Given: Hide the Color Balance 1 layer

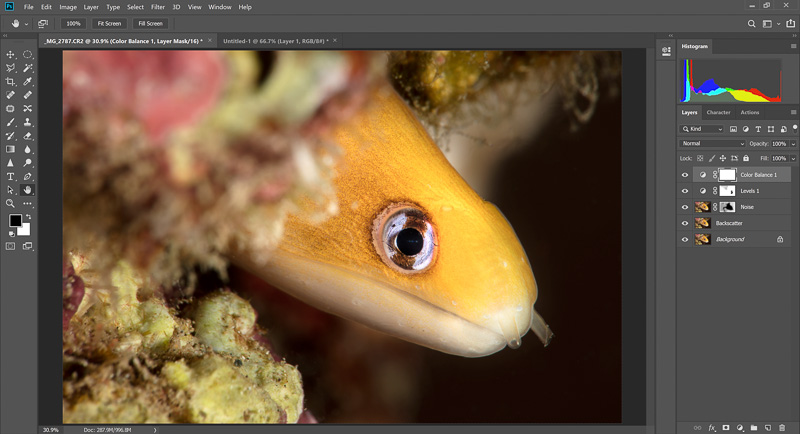Looking at the screenshot, I should (x=685, y=174).
